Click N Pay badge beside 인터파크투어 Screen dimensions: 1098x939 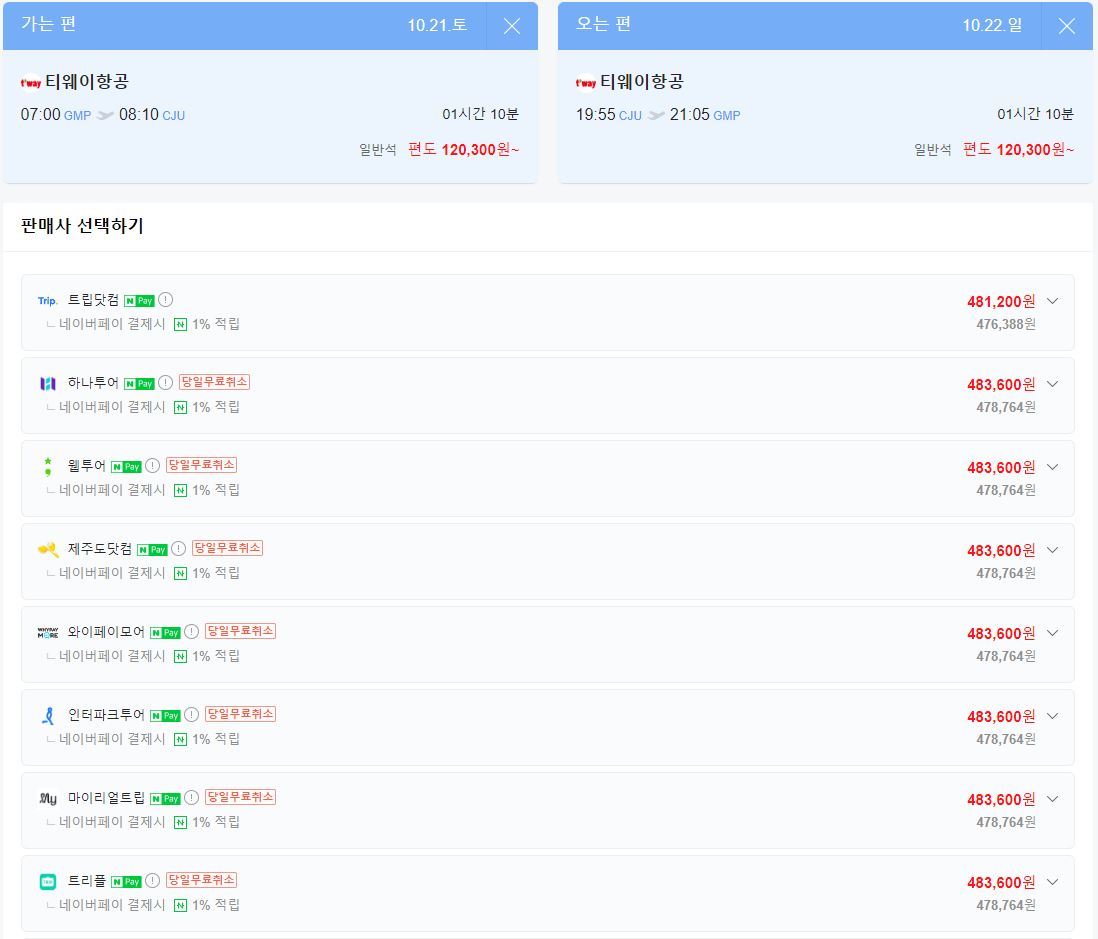click(165, 716)
